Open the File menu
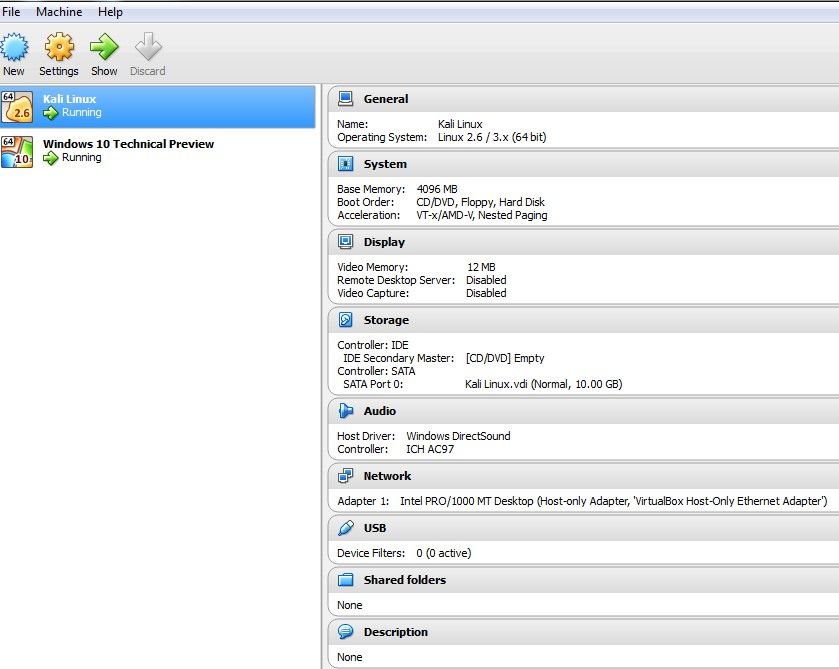 point(11,12)
